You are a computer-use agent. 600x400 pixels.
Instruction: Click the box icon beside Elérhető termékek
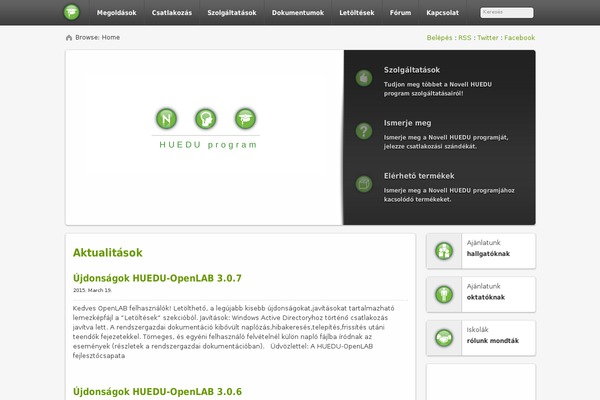tap(364, 184)
